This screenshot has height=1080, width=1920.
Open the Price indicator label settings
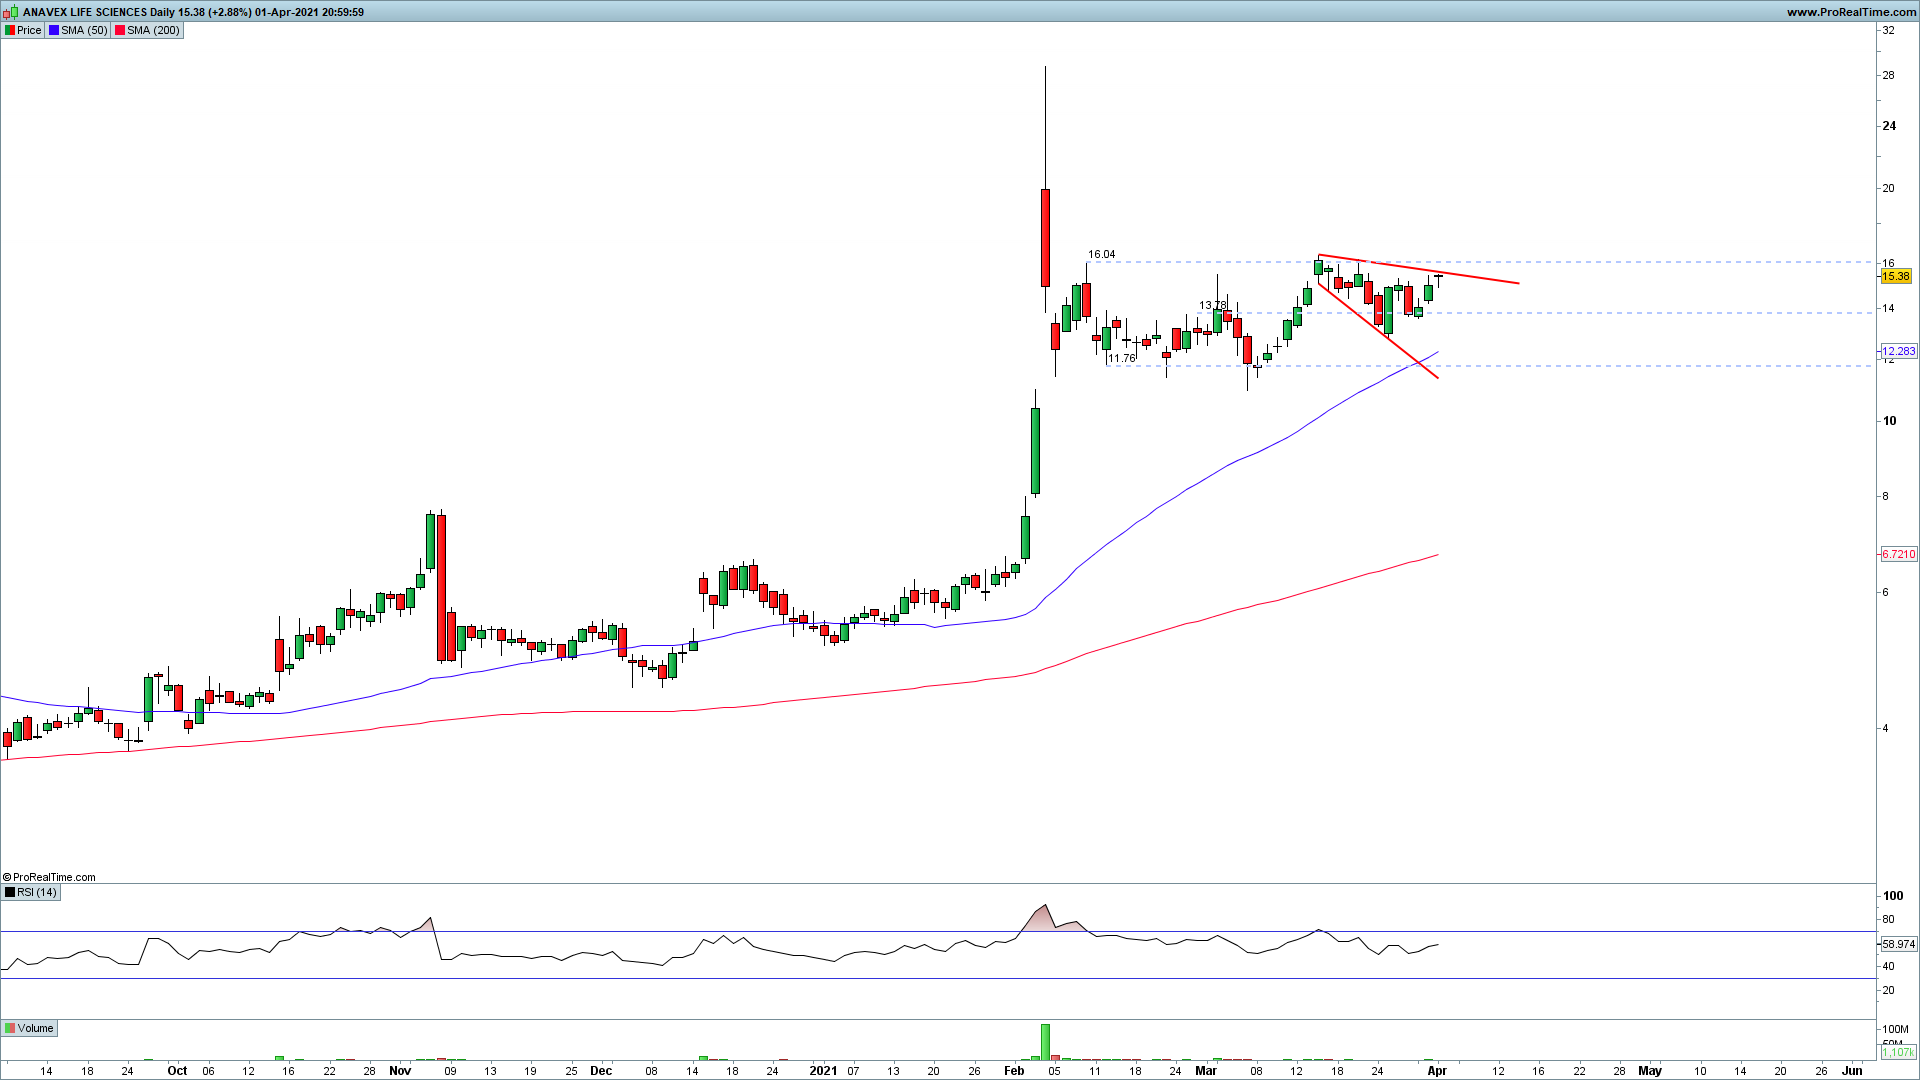(29, 30)
